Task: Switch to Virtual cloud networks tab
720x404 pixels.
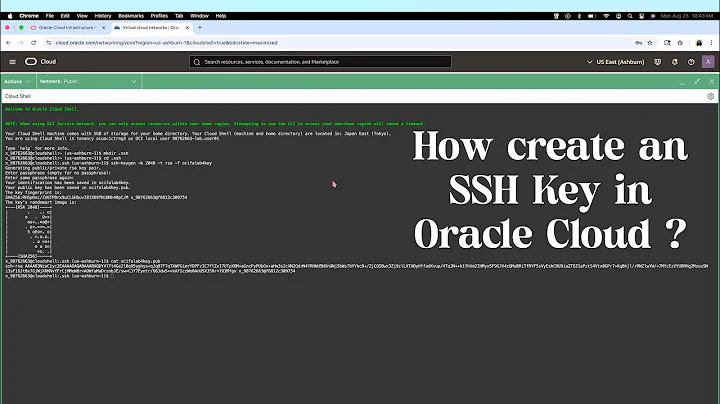Action: (152, 28)
